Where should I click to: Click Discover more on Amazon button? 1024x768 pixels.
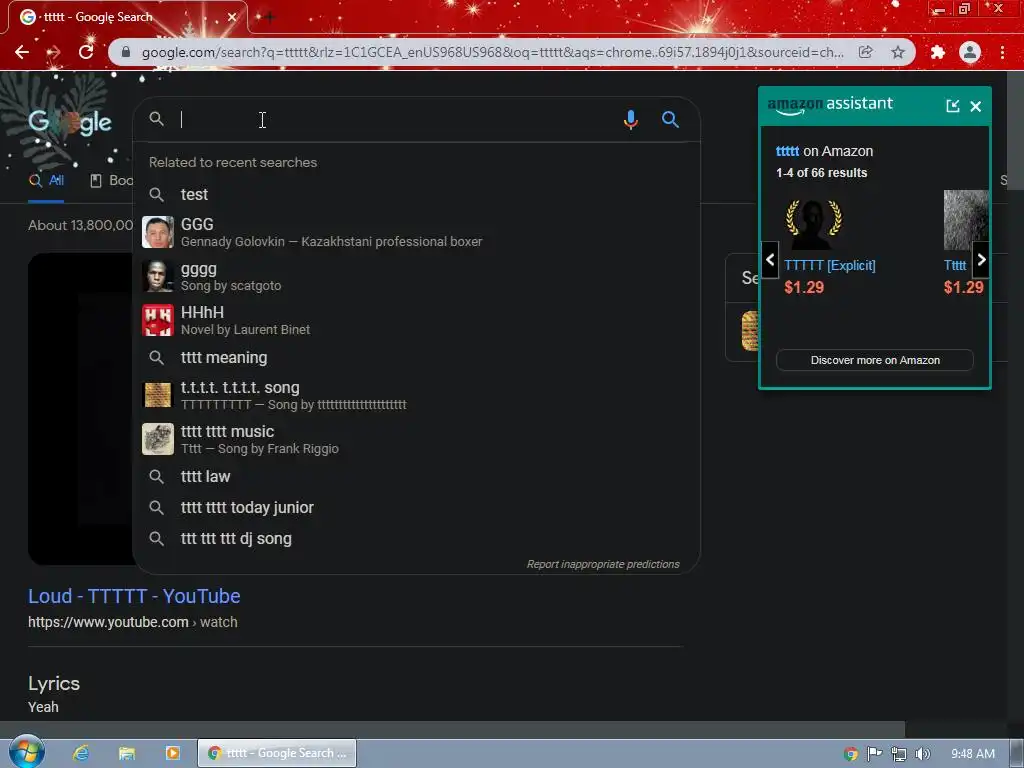click(874, 360)
